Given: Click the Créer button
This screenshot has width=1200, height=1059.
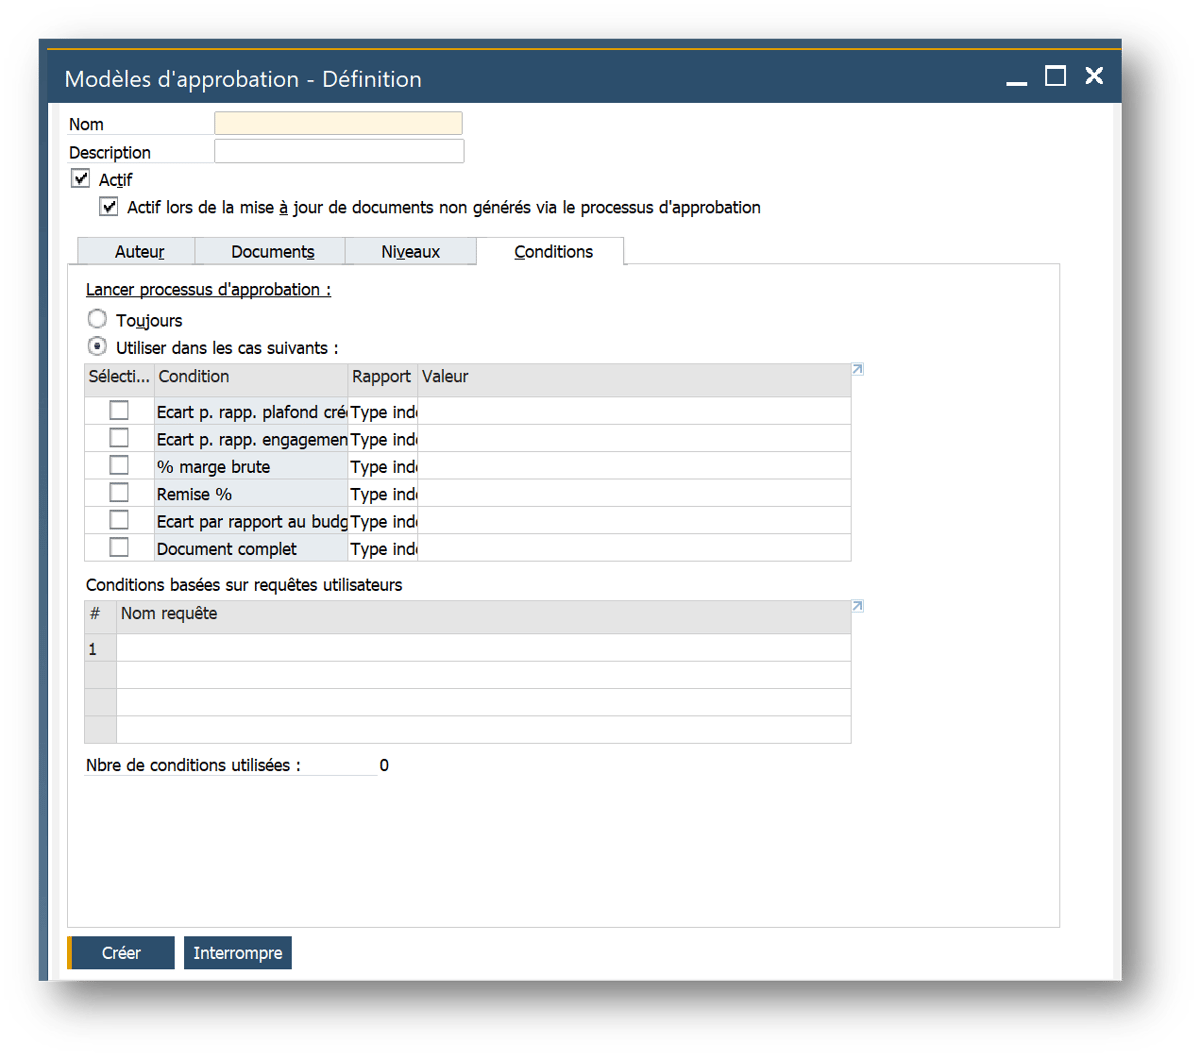Looking at the screenshot, I should (x=120, y=952).
